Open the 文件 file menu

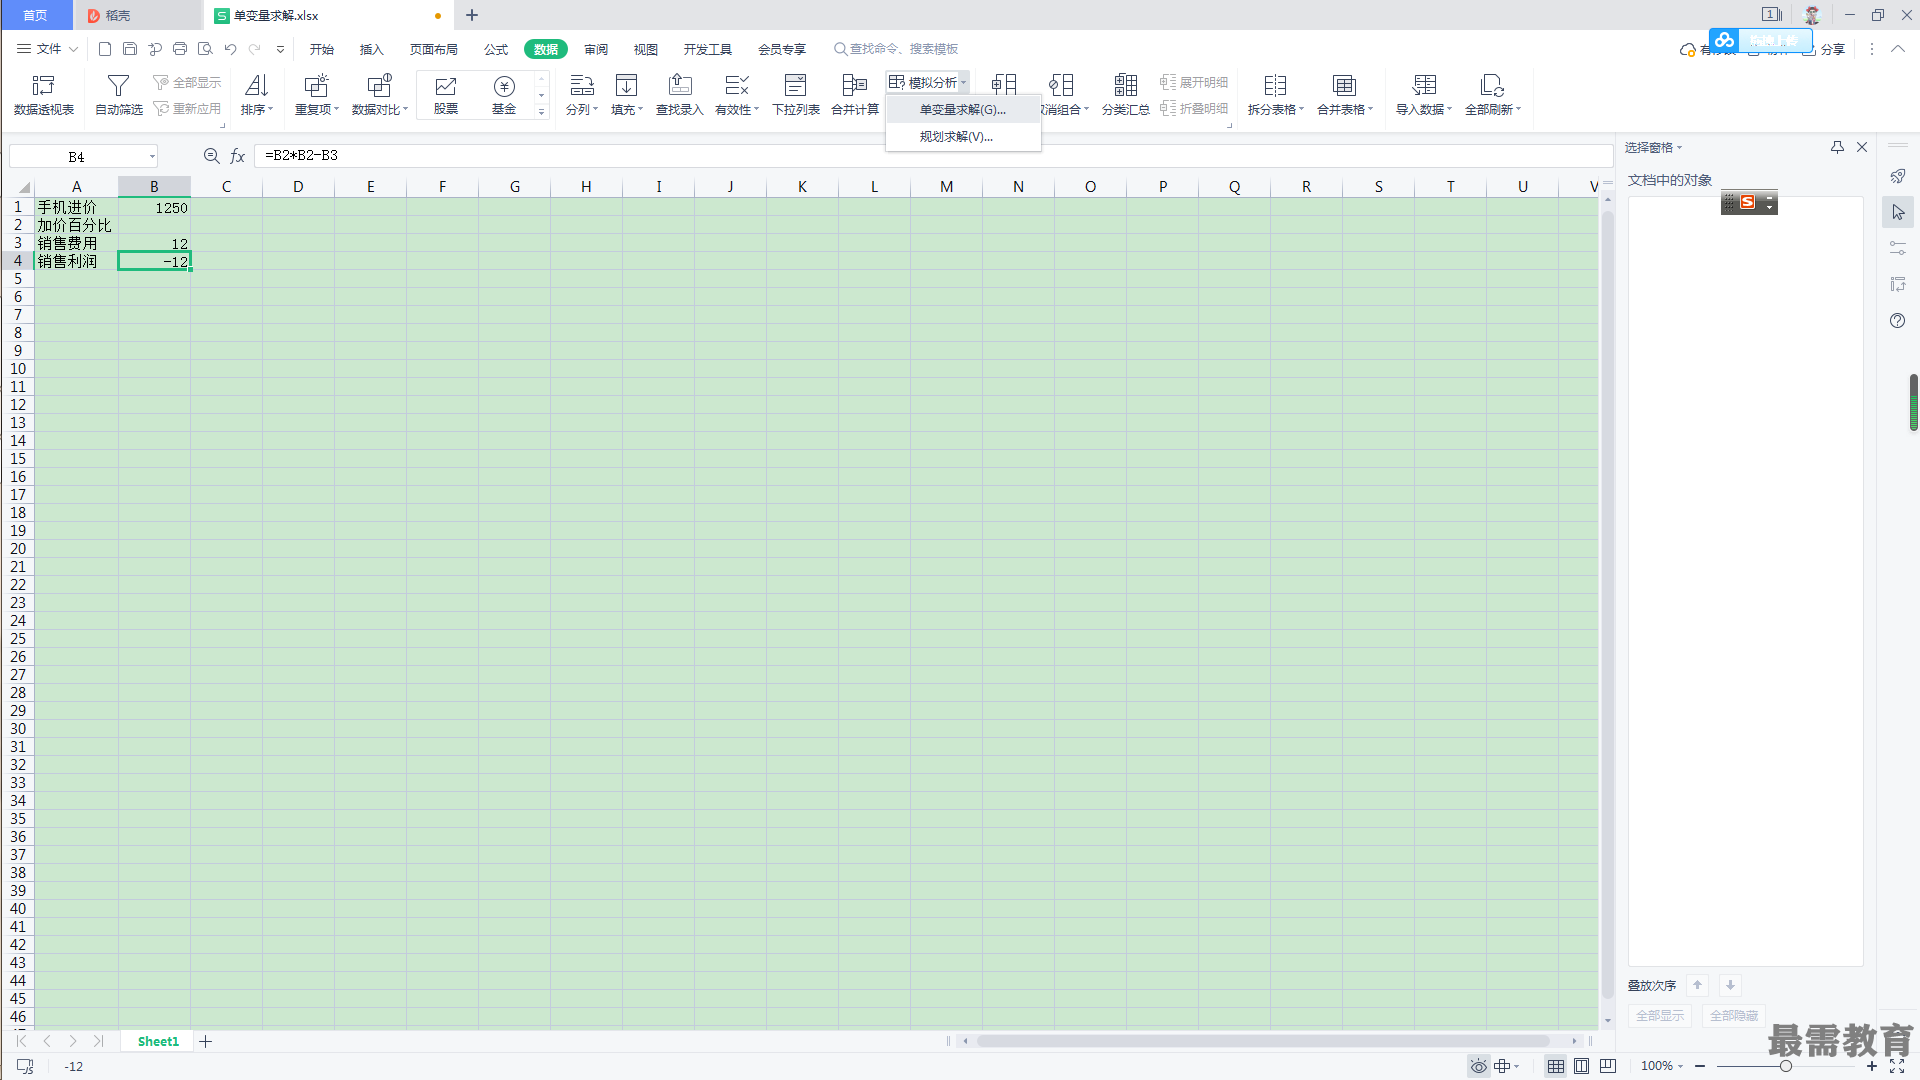click(47, 49)
